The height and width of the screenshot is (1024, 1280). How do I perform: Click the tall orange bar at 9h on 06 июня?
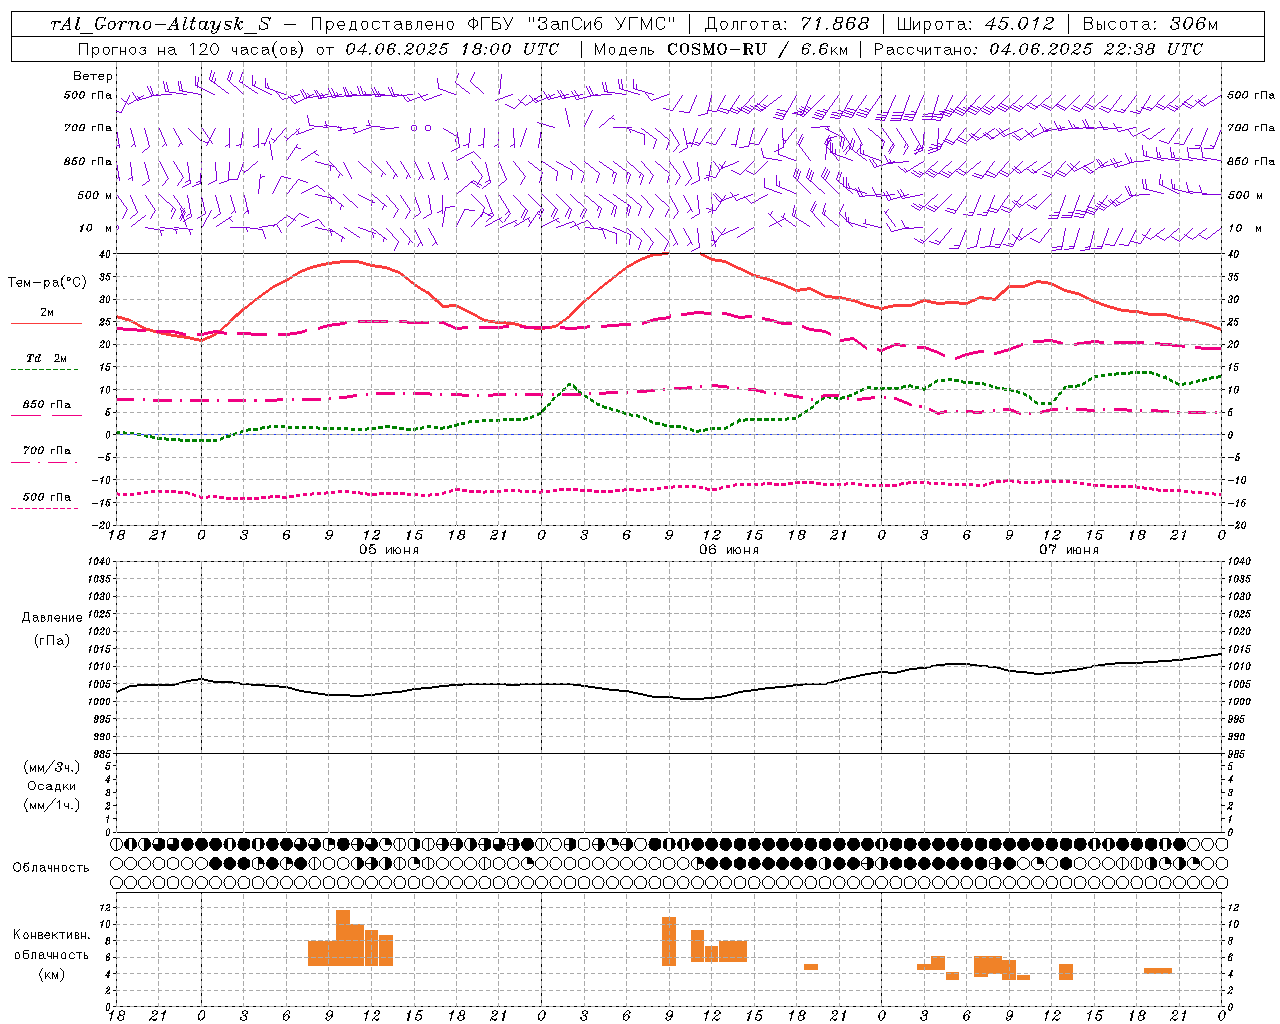(669, 941)
